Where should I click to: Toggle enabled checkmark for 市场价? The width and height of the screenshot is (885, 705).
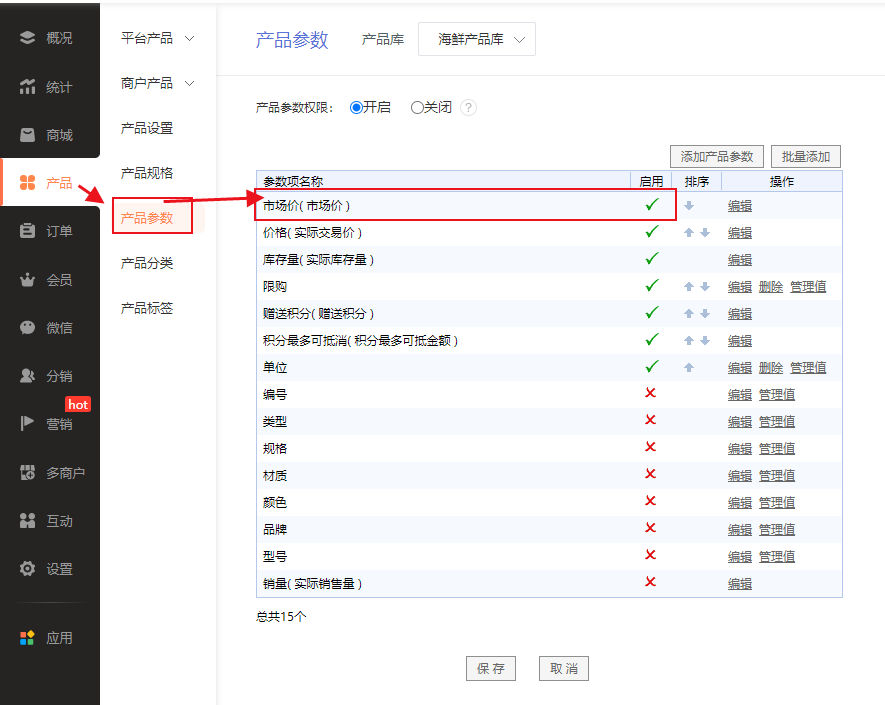tap(652, 204)
